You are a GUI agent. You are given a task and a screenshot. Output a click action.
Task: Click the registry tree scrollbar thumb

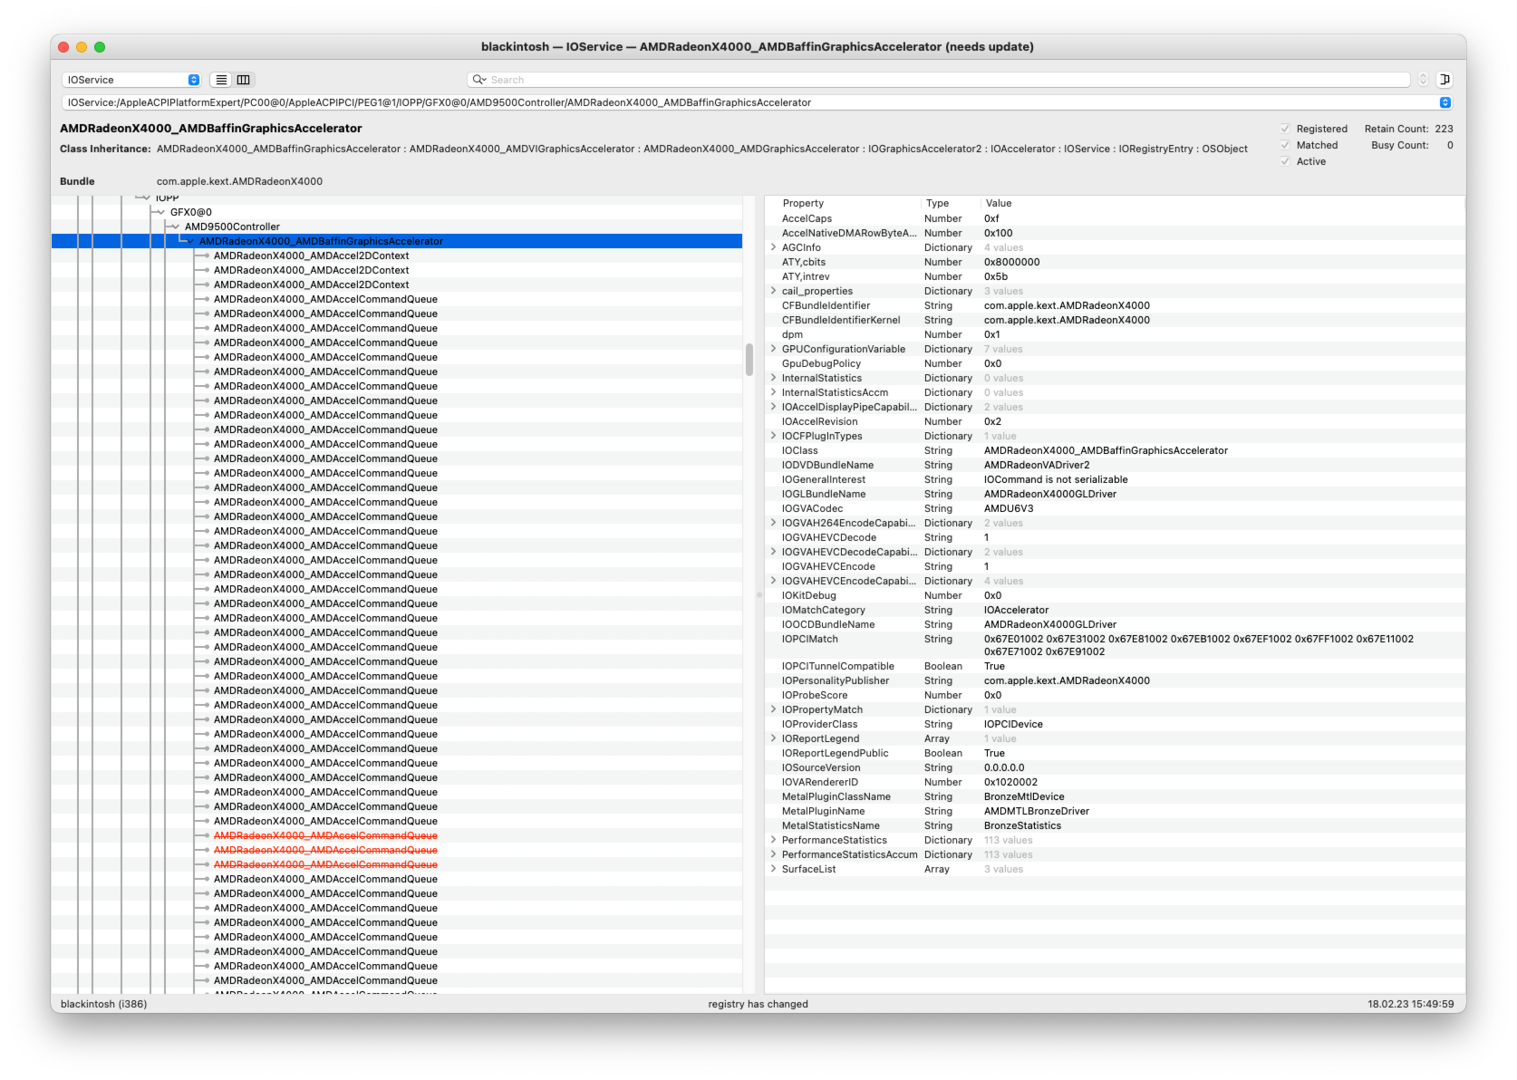(x=749, y=360)
